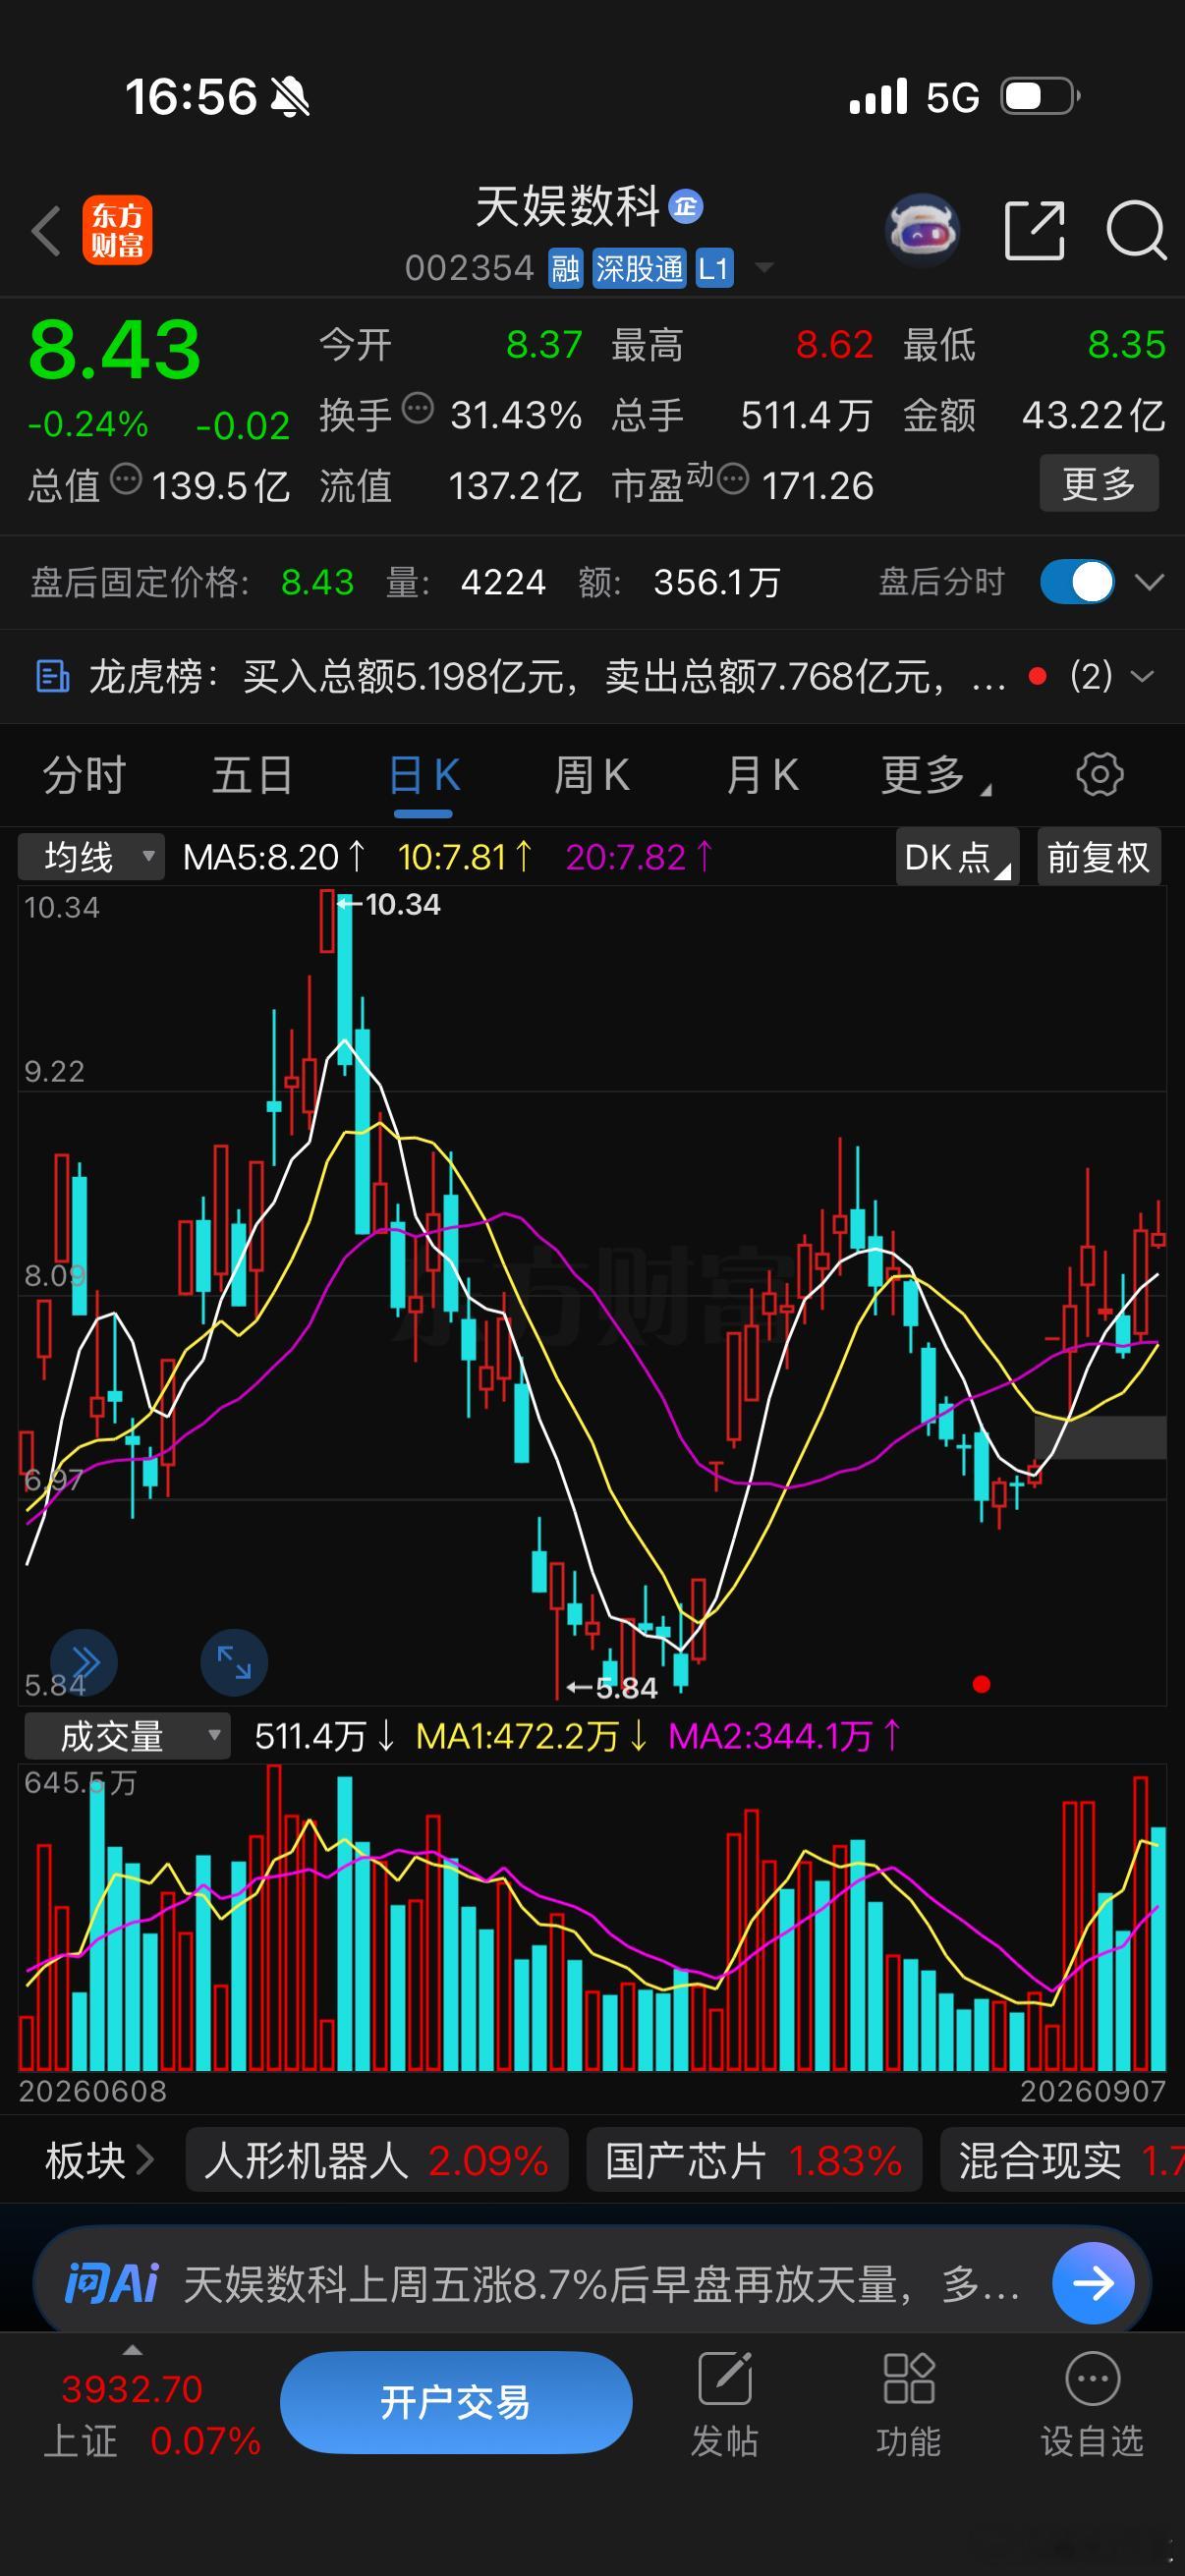The width and height of the screenshot is (1185, 2576).
Task: Tap the 前复权 adjustment button
Action: pos(1099,857)
